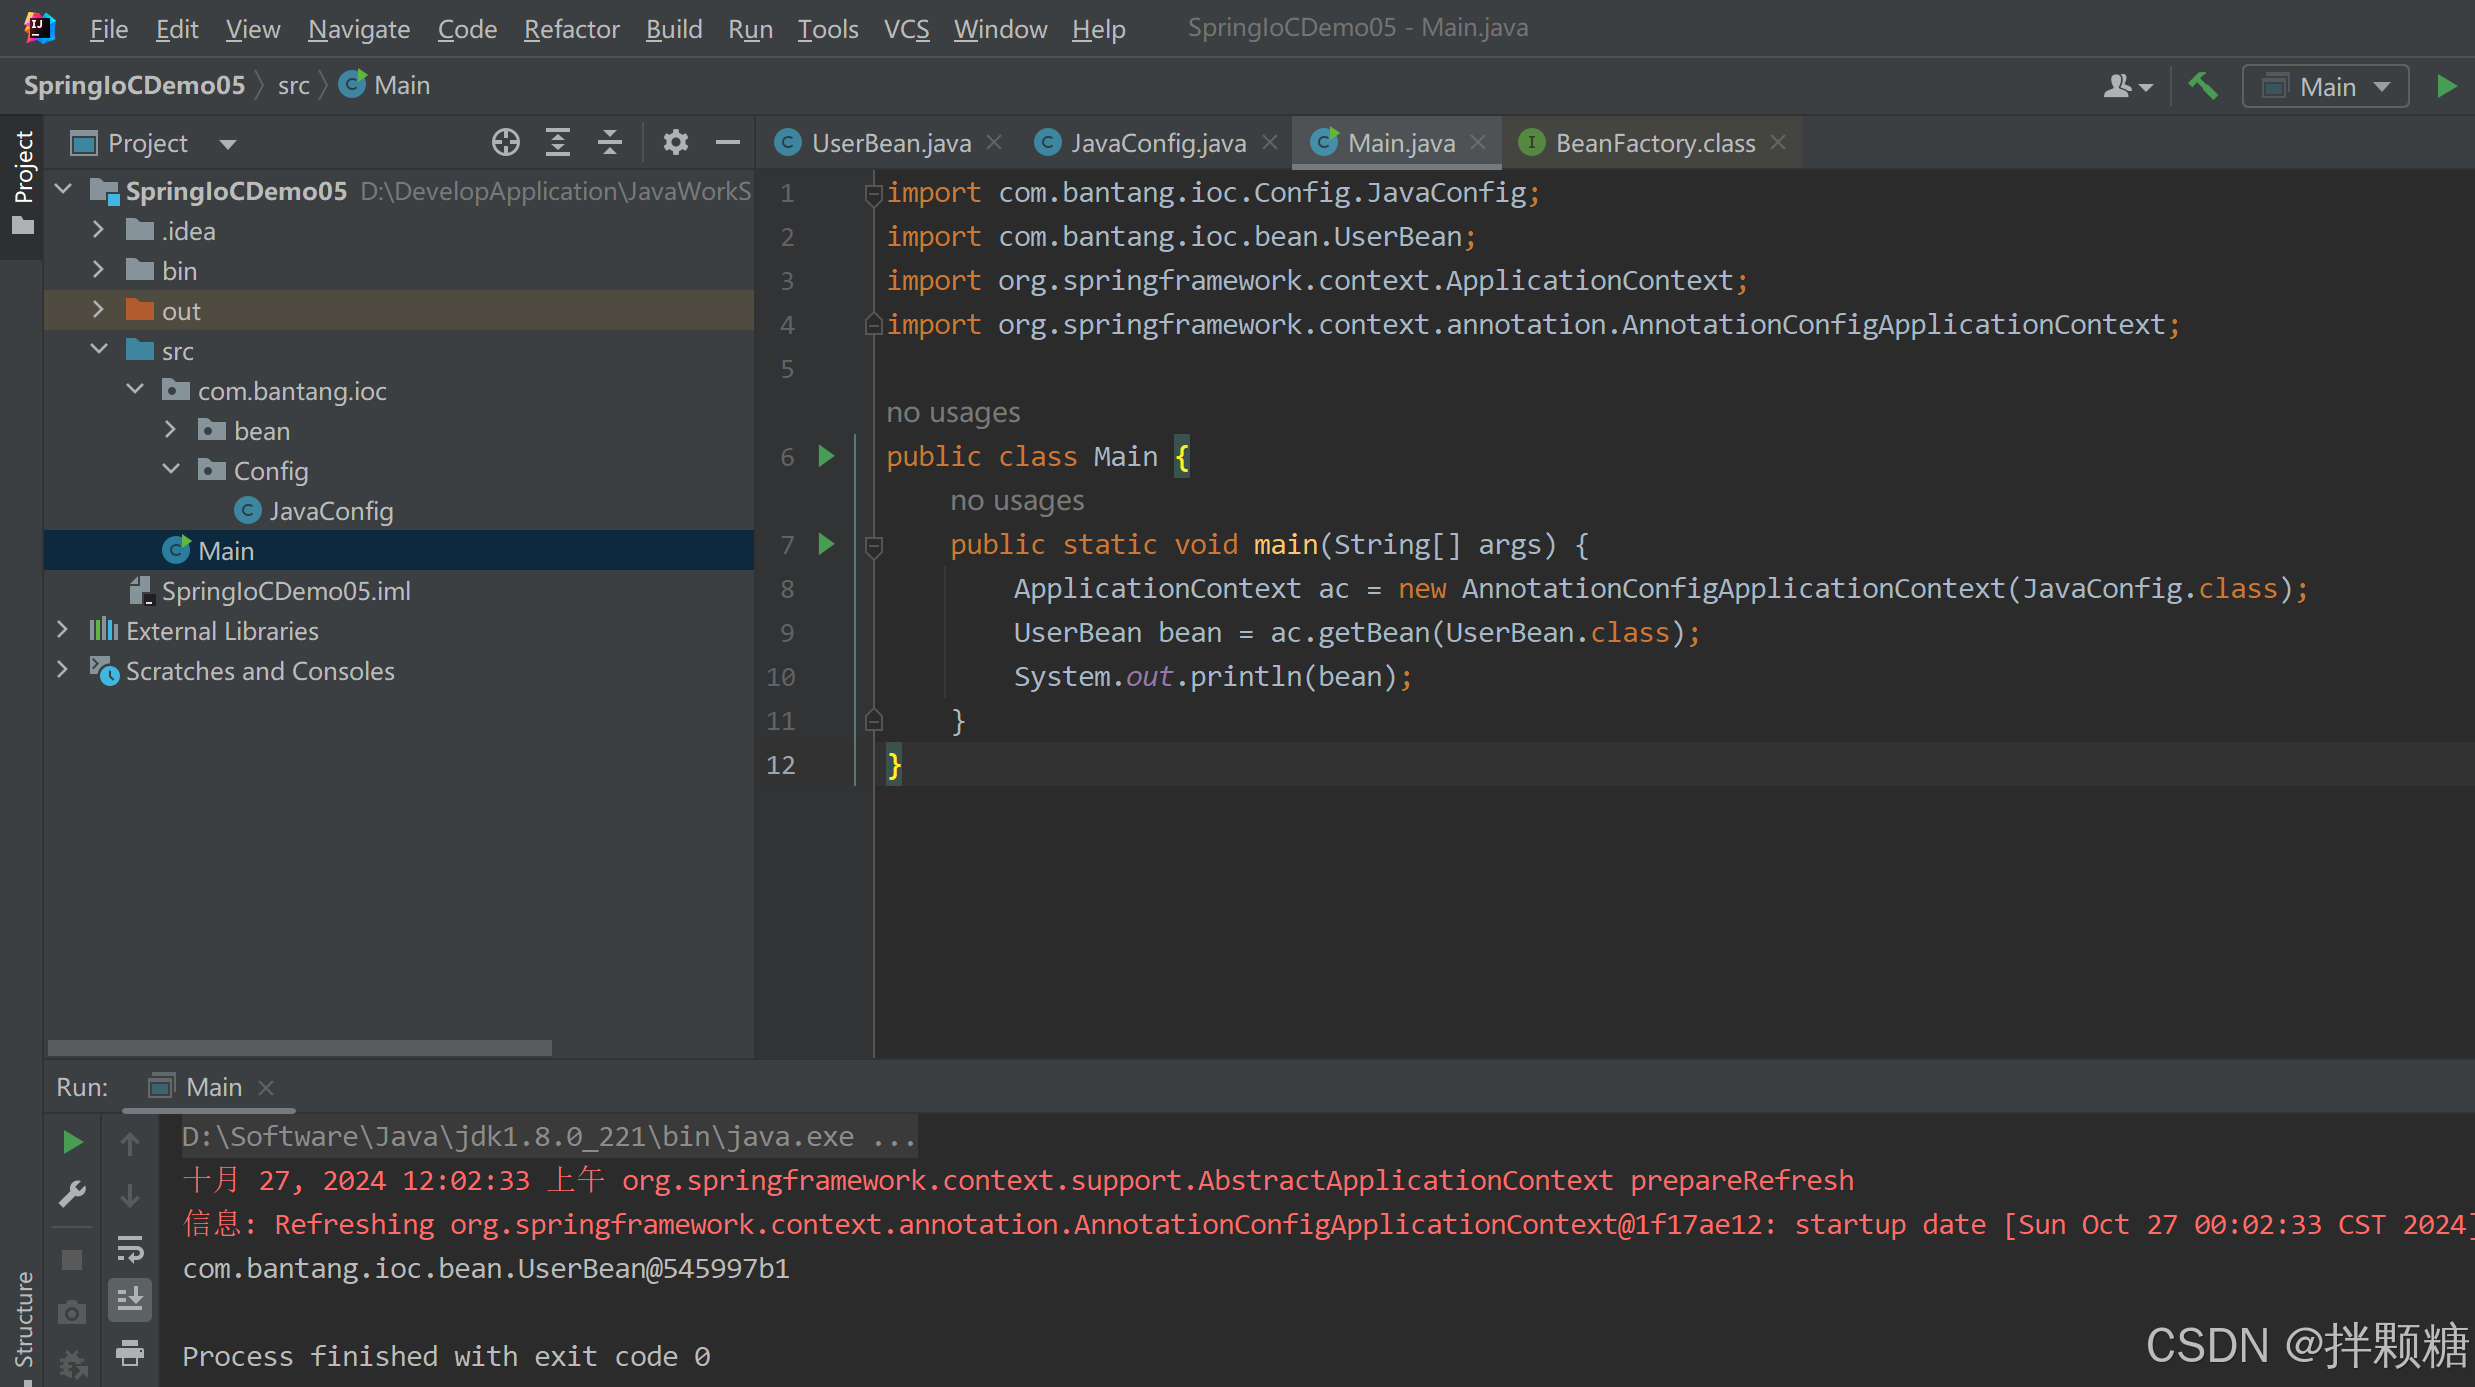Collapse the Config package folder
2475x1387 pixels.
(171, 470)
